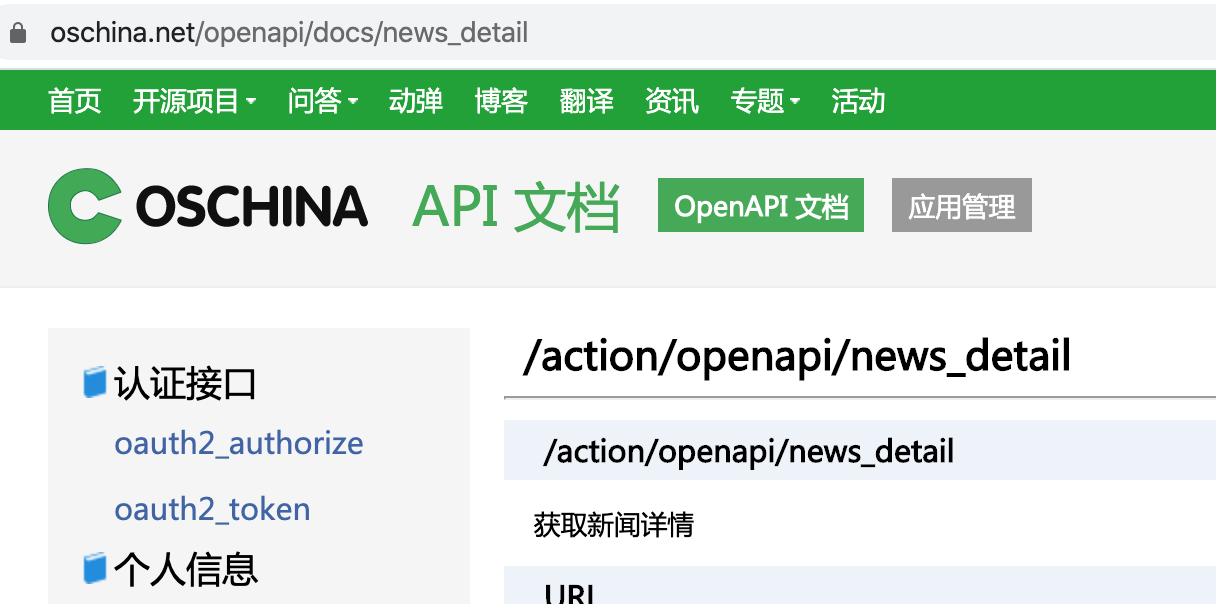1216x604 pixels.
Task: Open the oauth2_authorize link
Action: (239, 443)
